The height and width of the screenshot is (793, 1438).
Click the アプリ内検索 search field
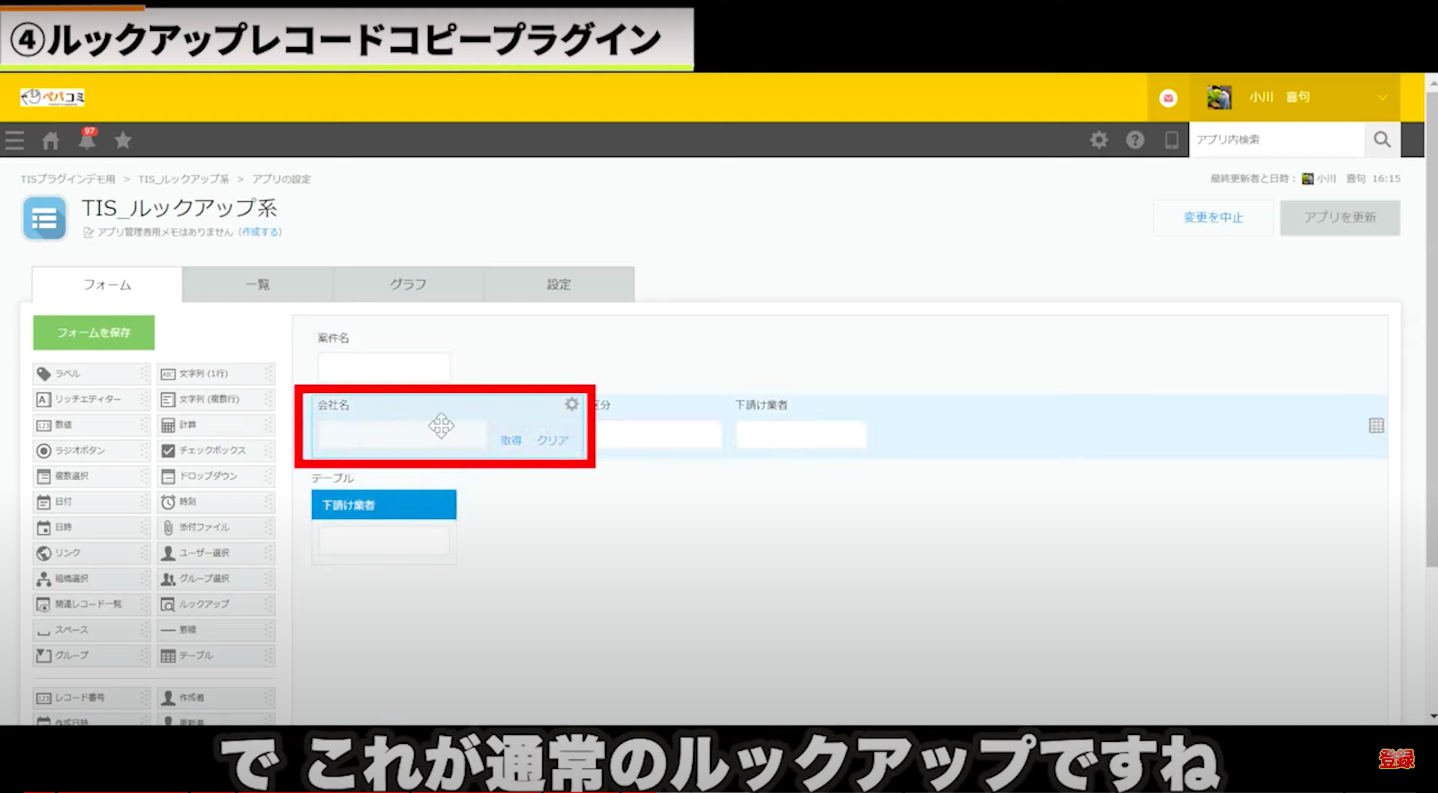click(x=1276, y=140)
